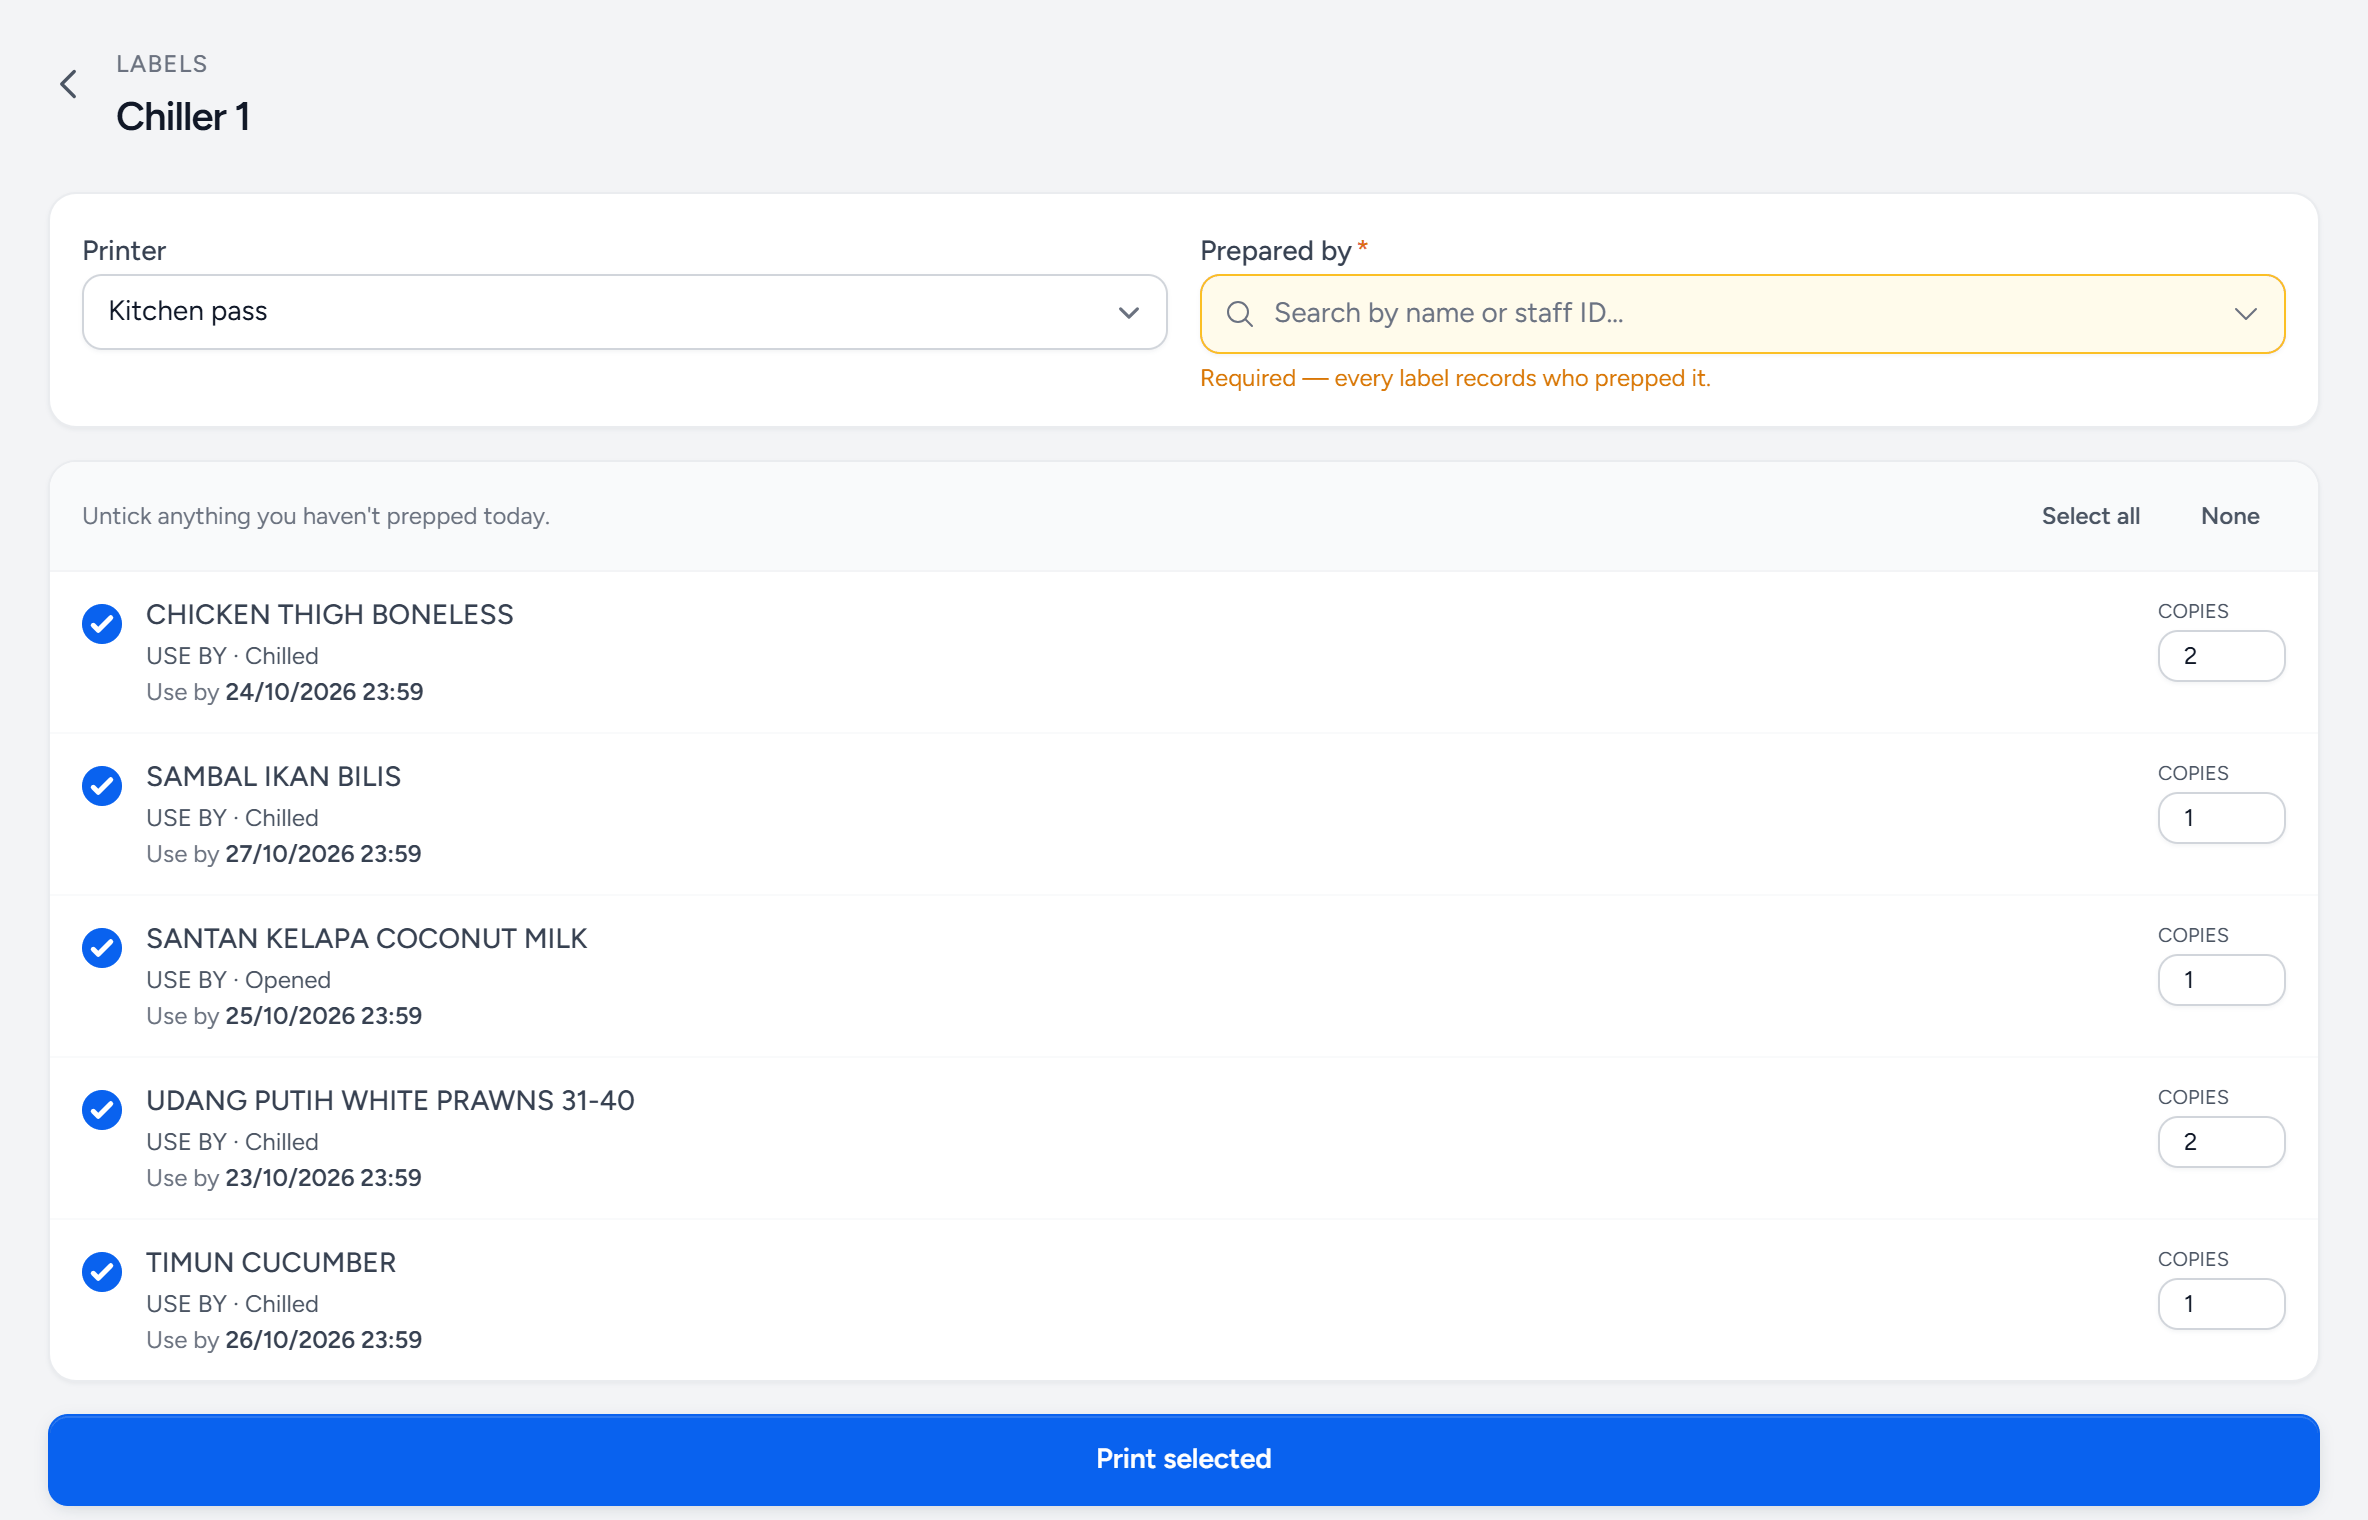Click use-by date 27/10/2026 23:59

(x=323, y=854)
